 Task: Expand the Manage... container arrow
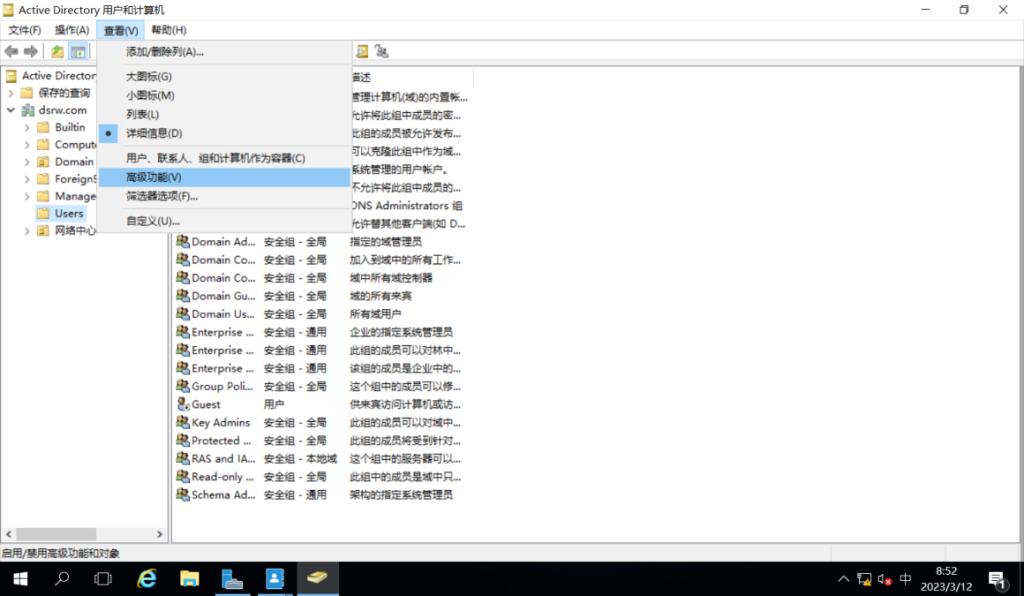[x=27, y=196]
